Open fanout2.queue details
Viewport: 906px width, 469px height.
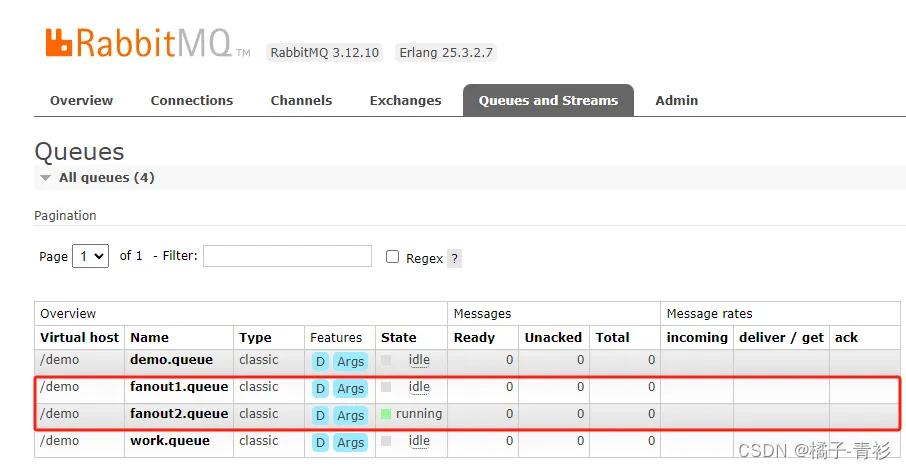[x=179, y=414]
